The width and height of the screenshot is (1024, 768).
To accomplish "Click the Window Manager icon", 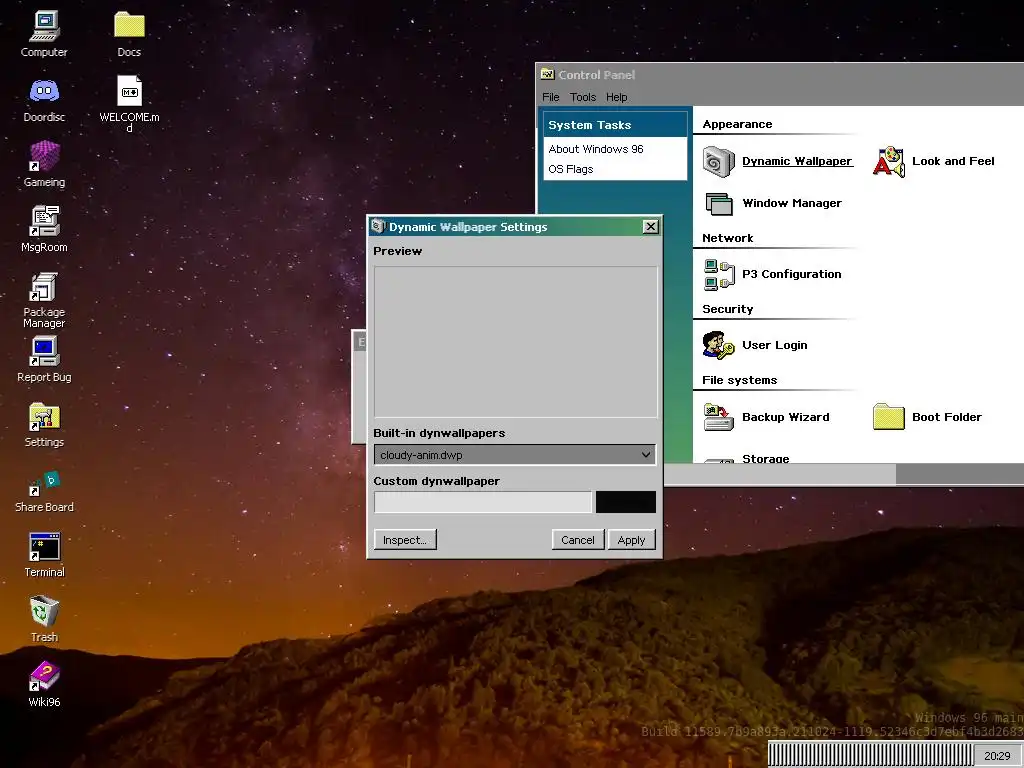I will tap(718, 203).
